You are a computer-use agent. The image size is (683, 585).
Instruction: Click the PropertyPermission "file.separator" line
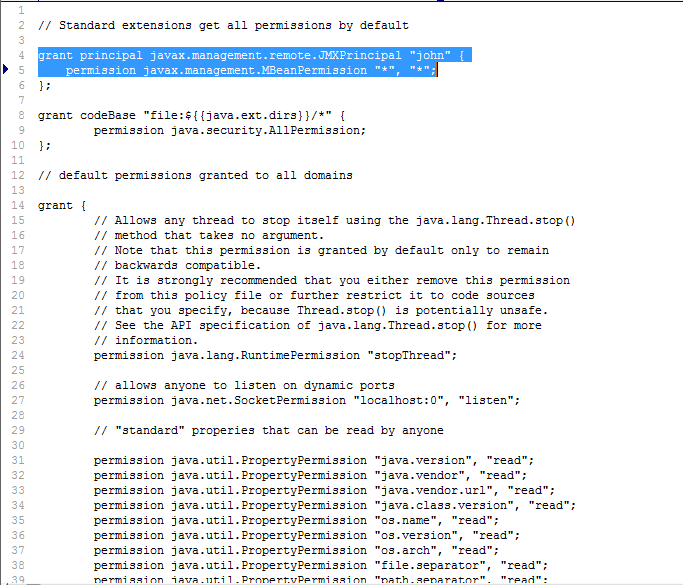pos(321,565)
